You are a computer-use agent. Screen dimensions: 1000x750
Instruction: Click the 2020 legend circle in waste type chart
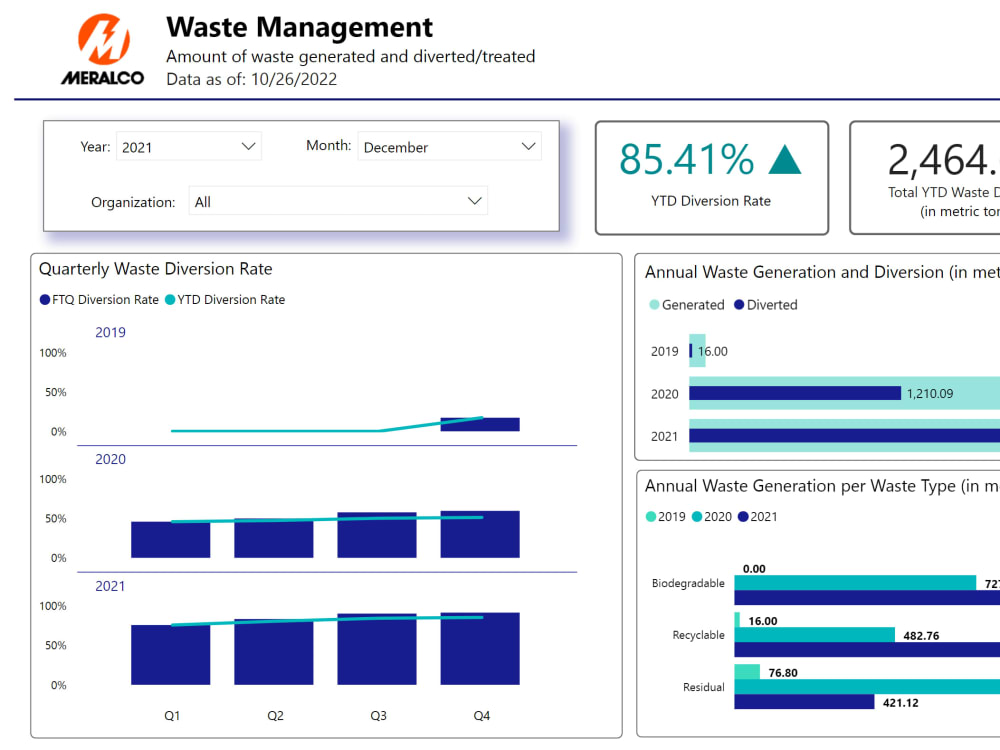coord(697,517)
